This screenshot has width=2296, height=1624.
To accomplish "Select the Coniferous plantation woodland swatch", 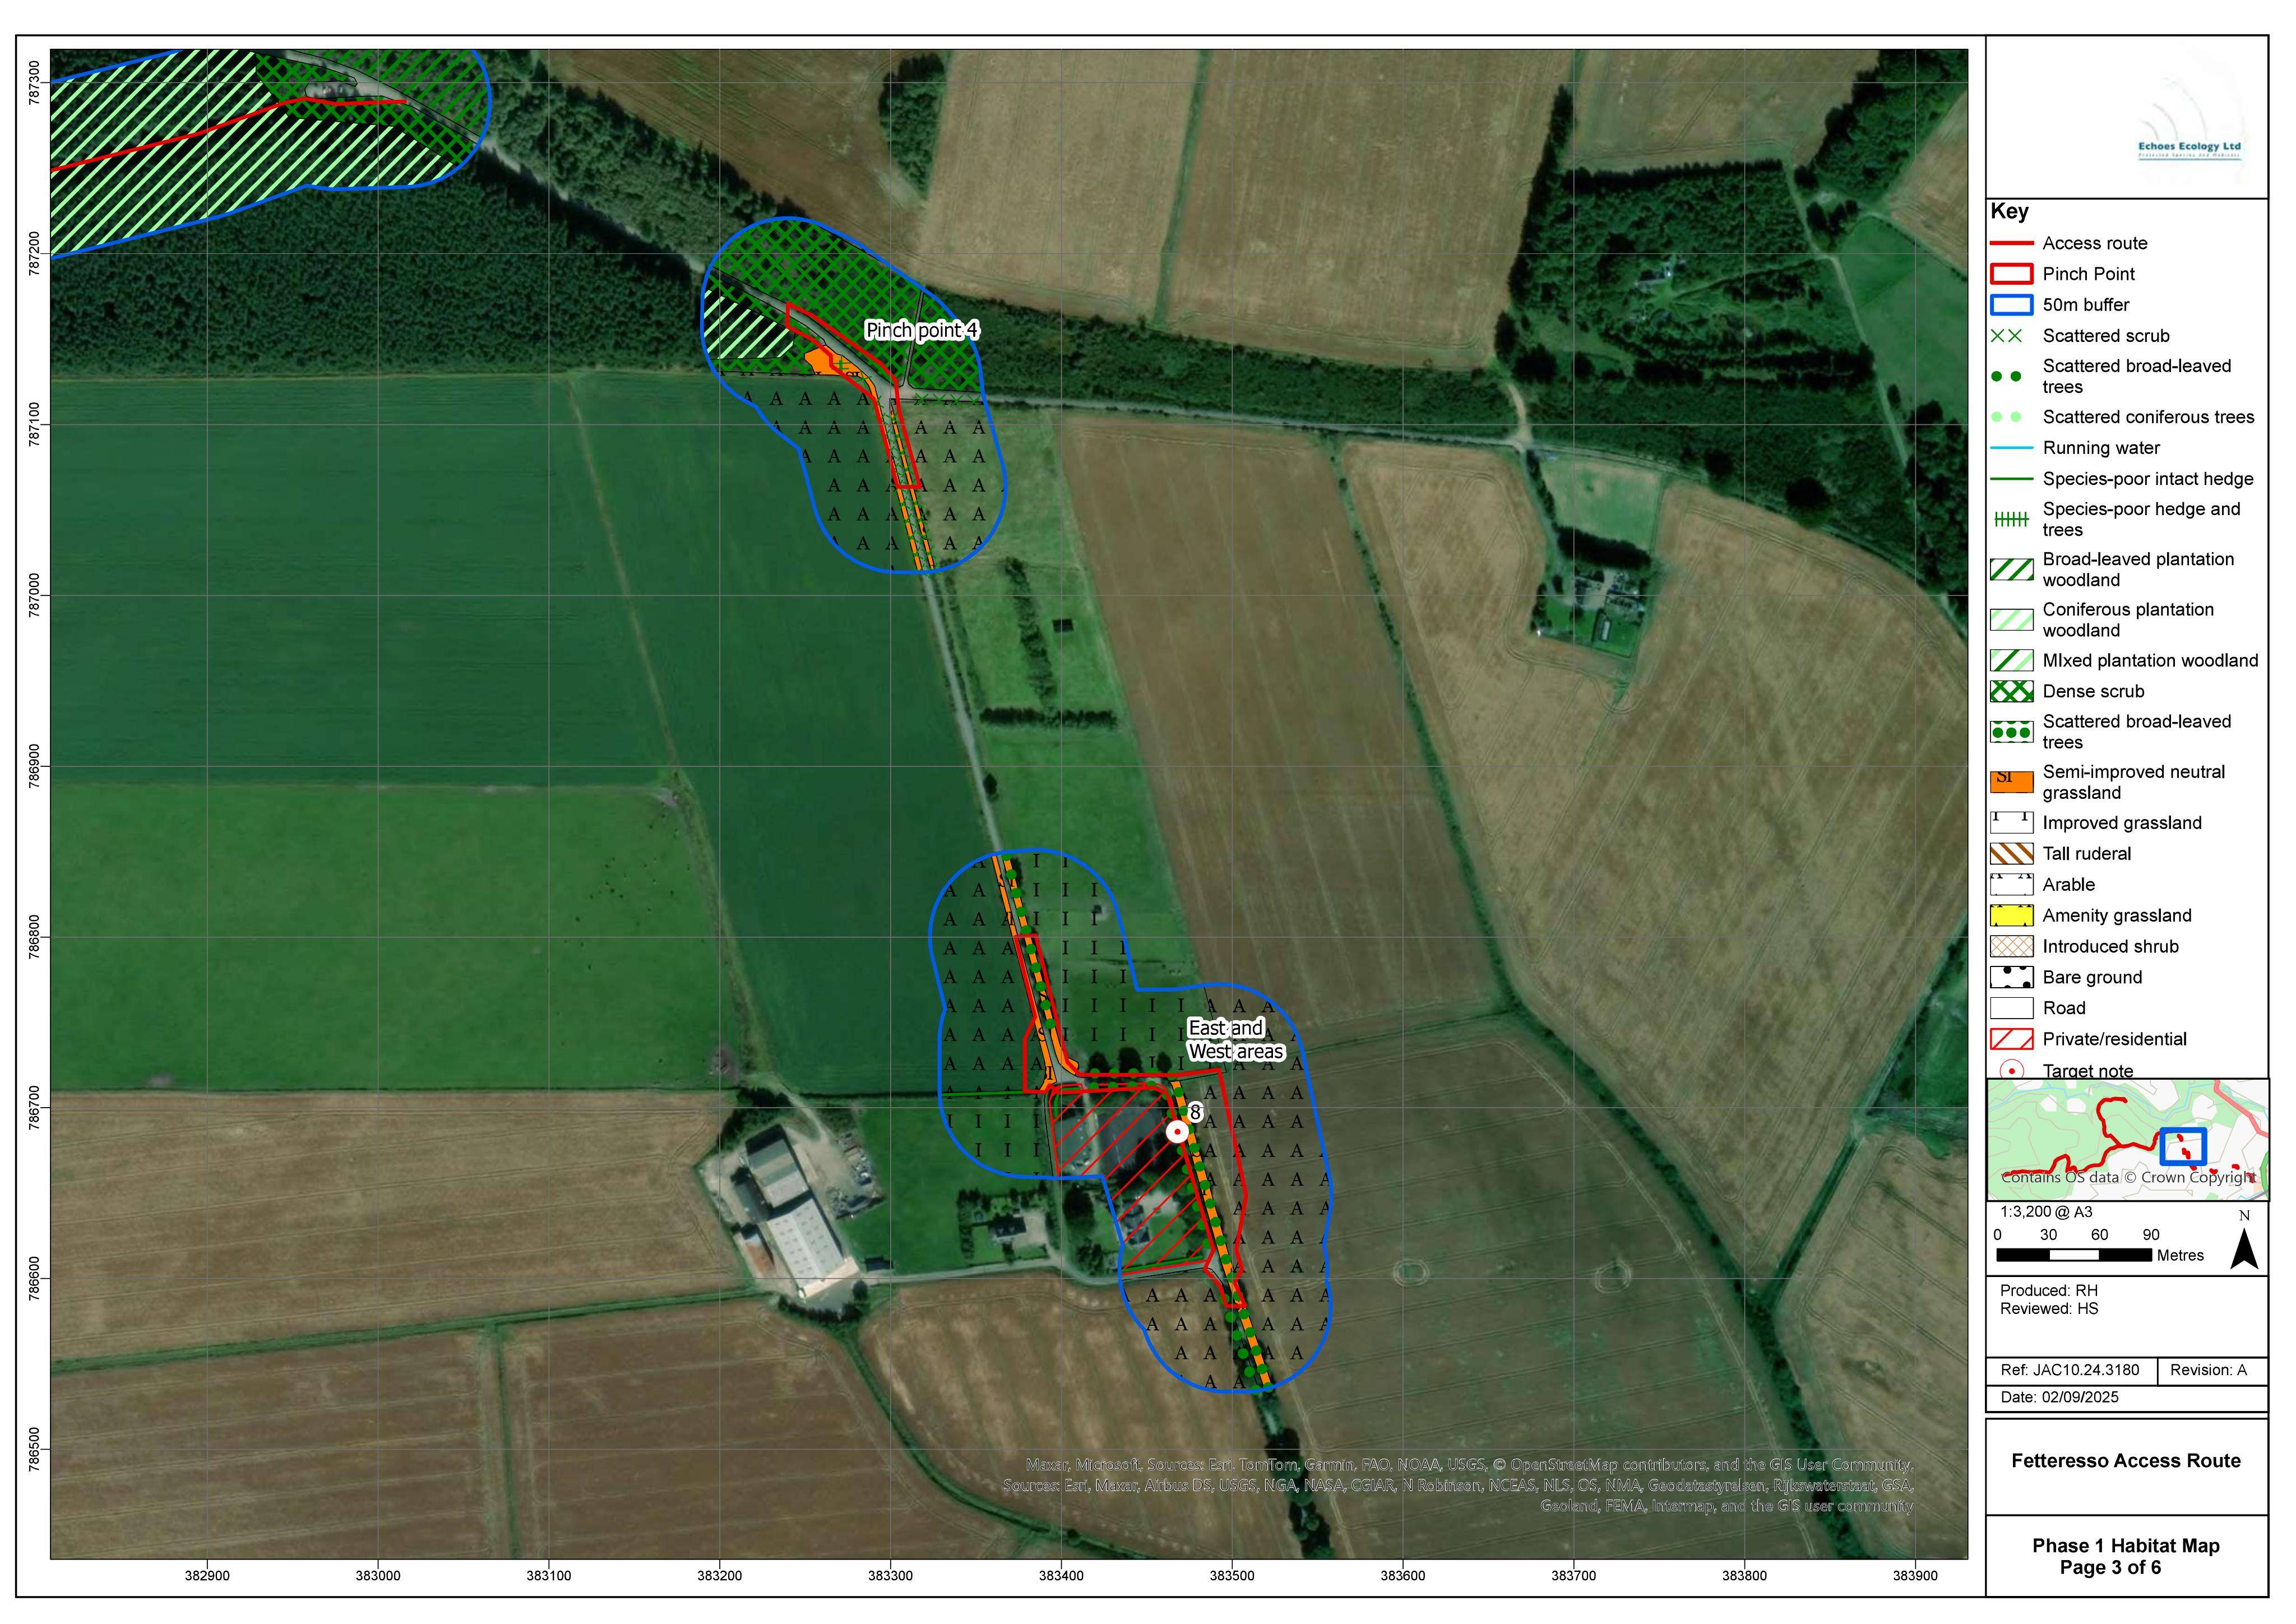I will 2011,620.
